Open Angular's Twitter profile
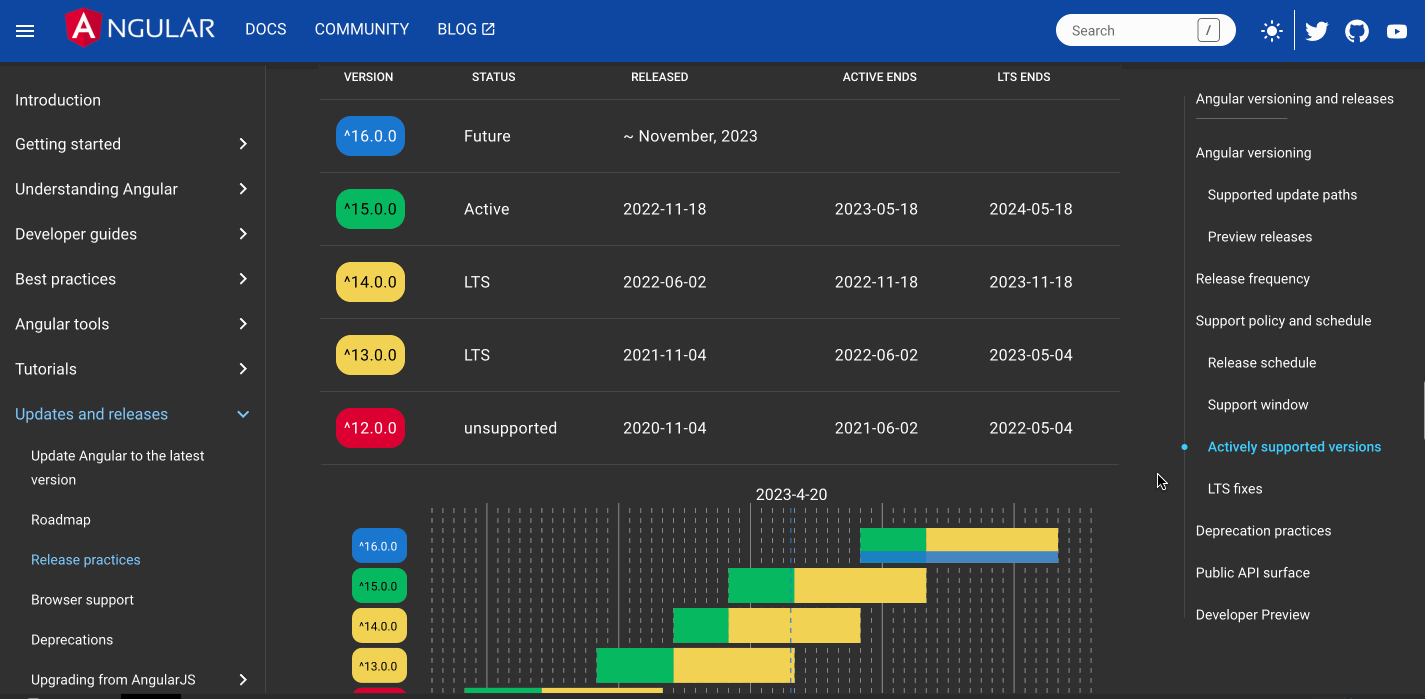1425x699 pixels. (1316, 30)
